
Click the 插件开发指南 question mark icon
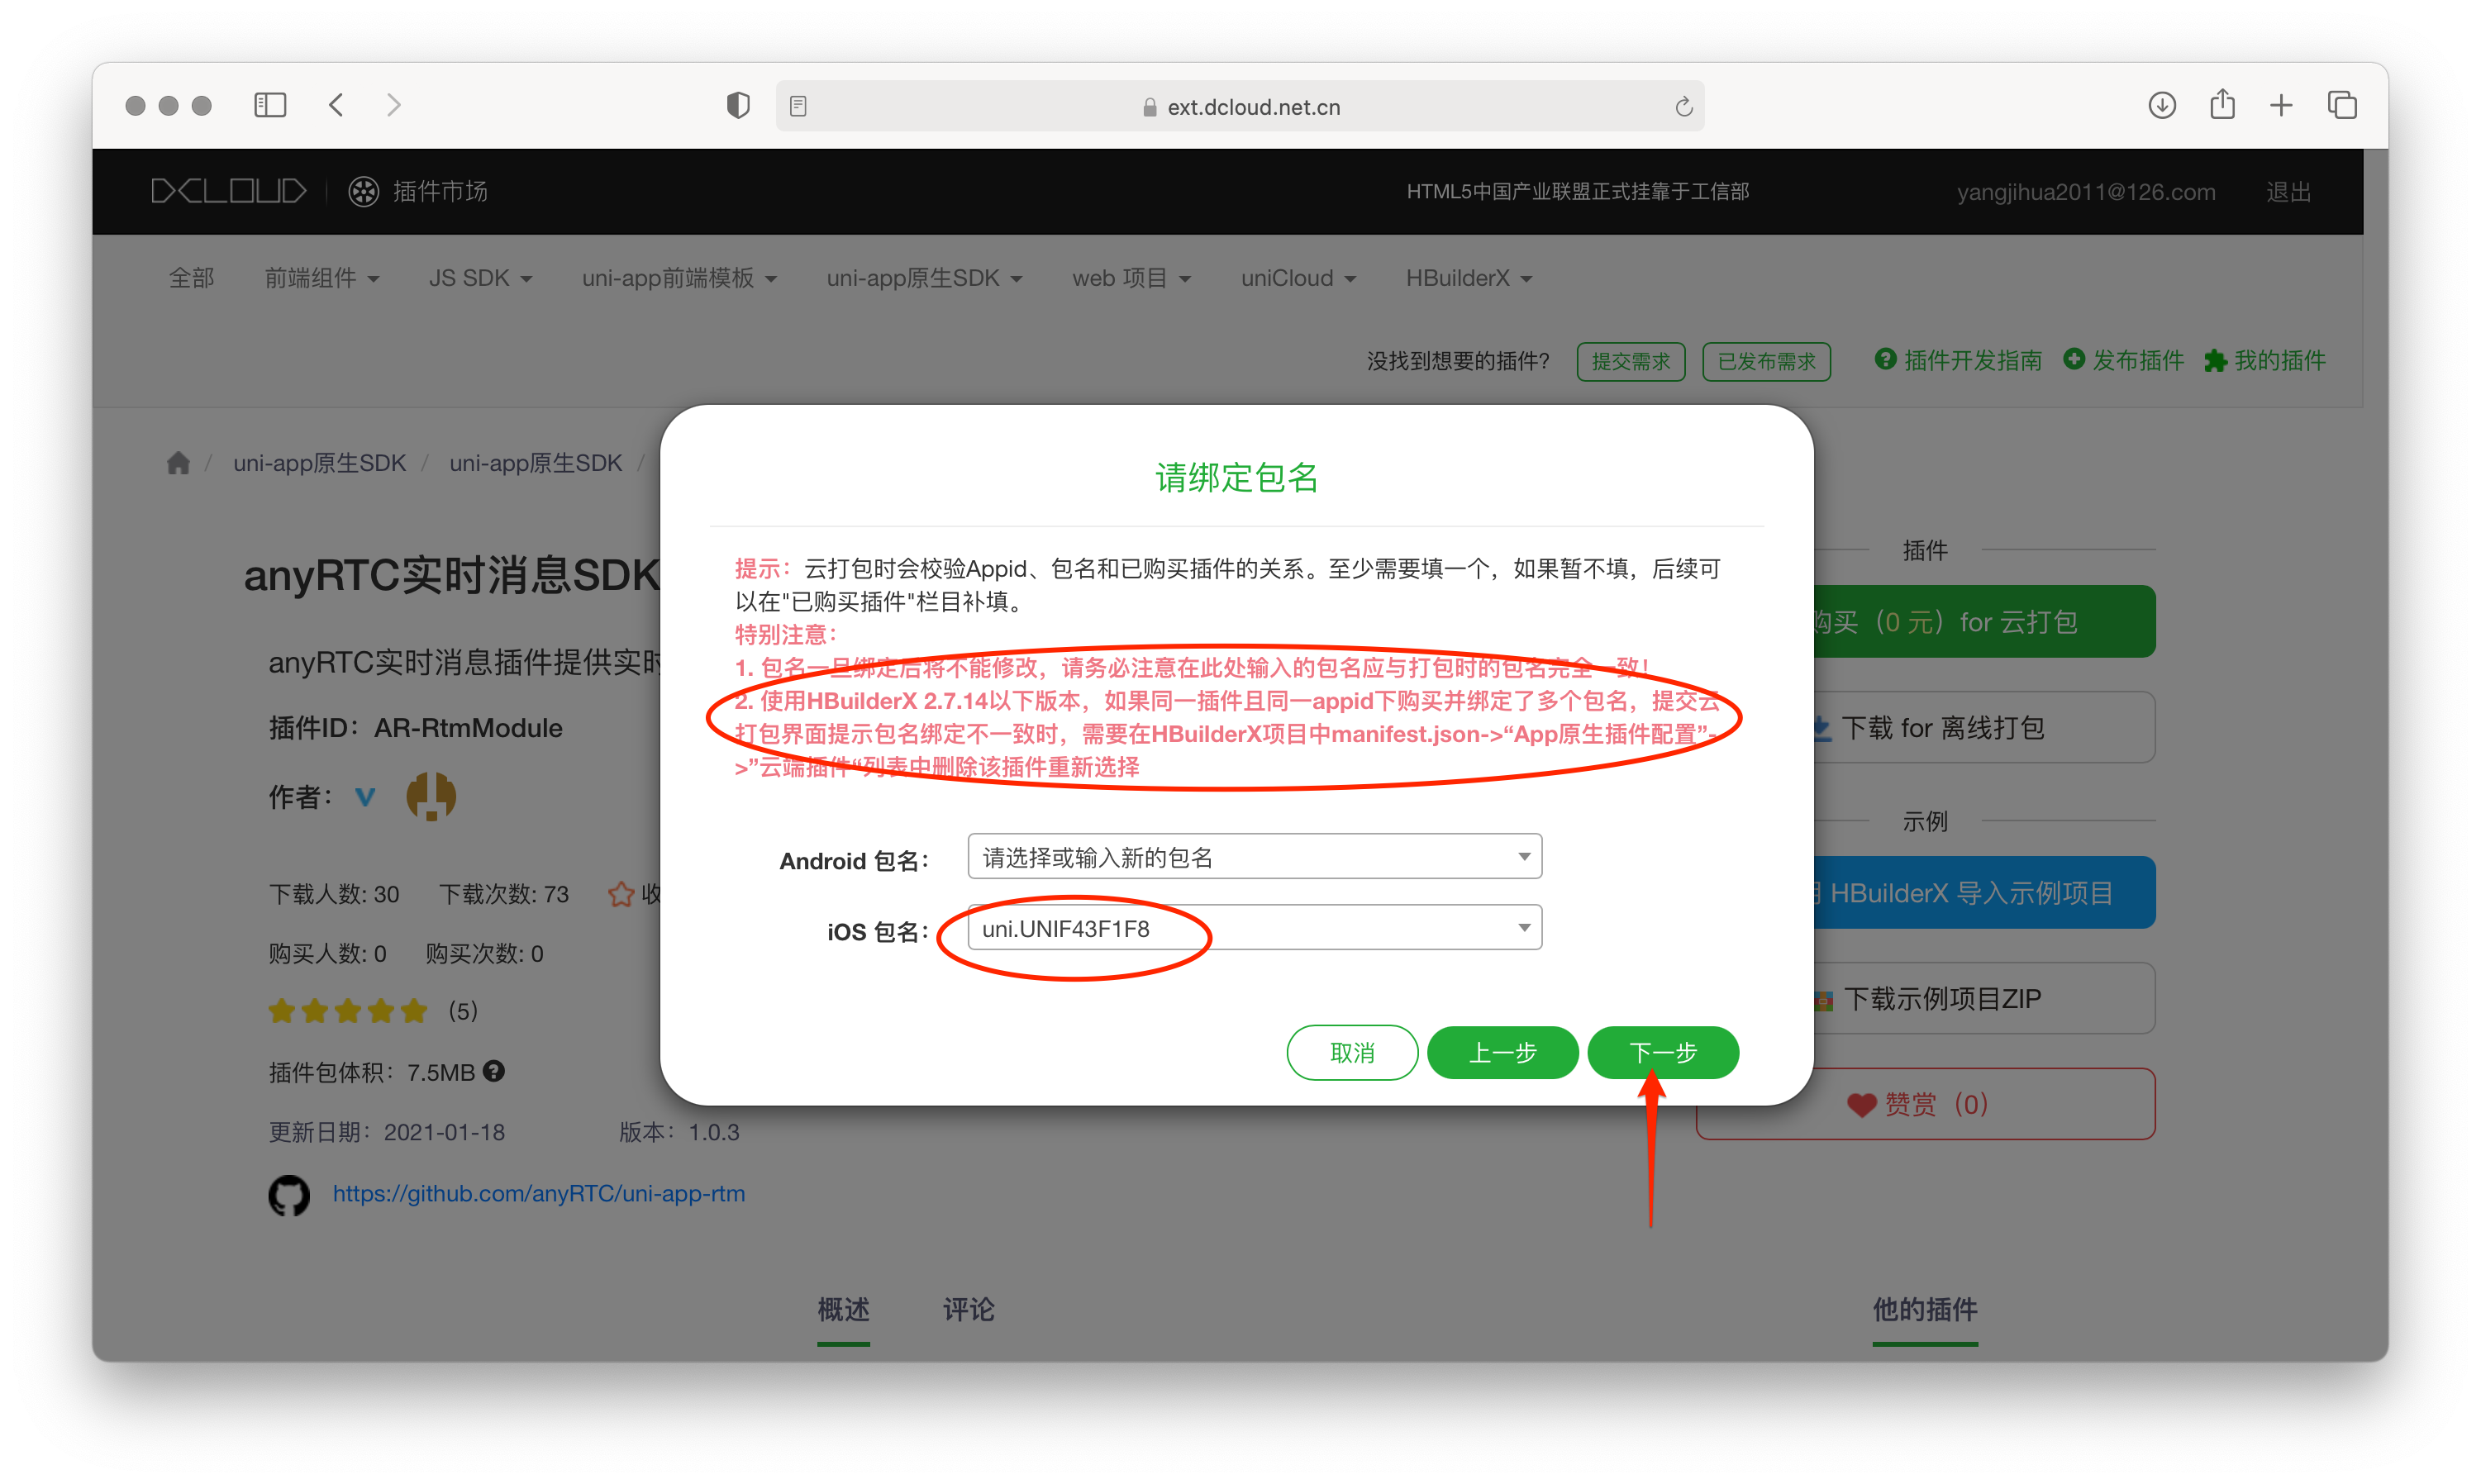coord(1885,359)
